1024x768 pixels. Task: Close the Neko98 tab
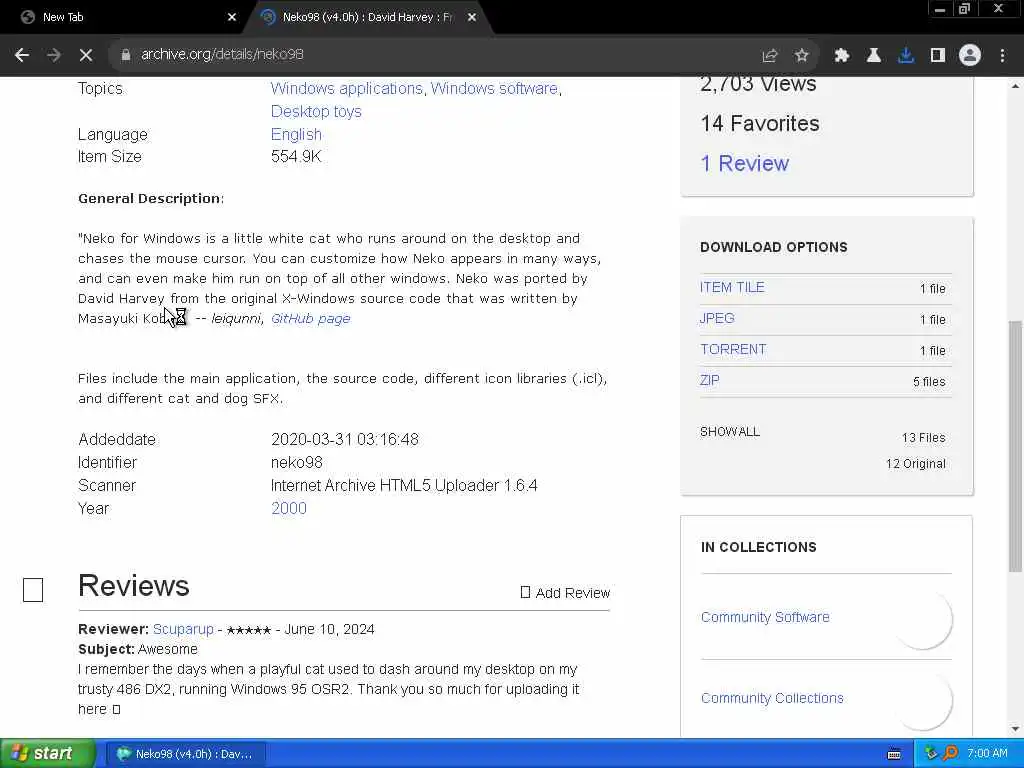pos(472,17)
